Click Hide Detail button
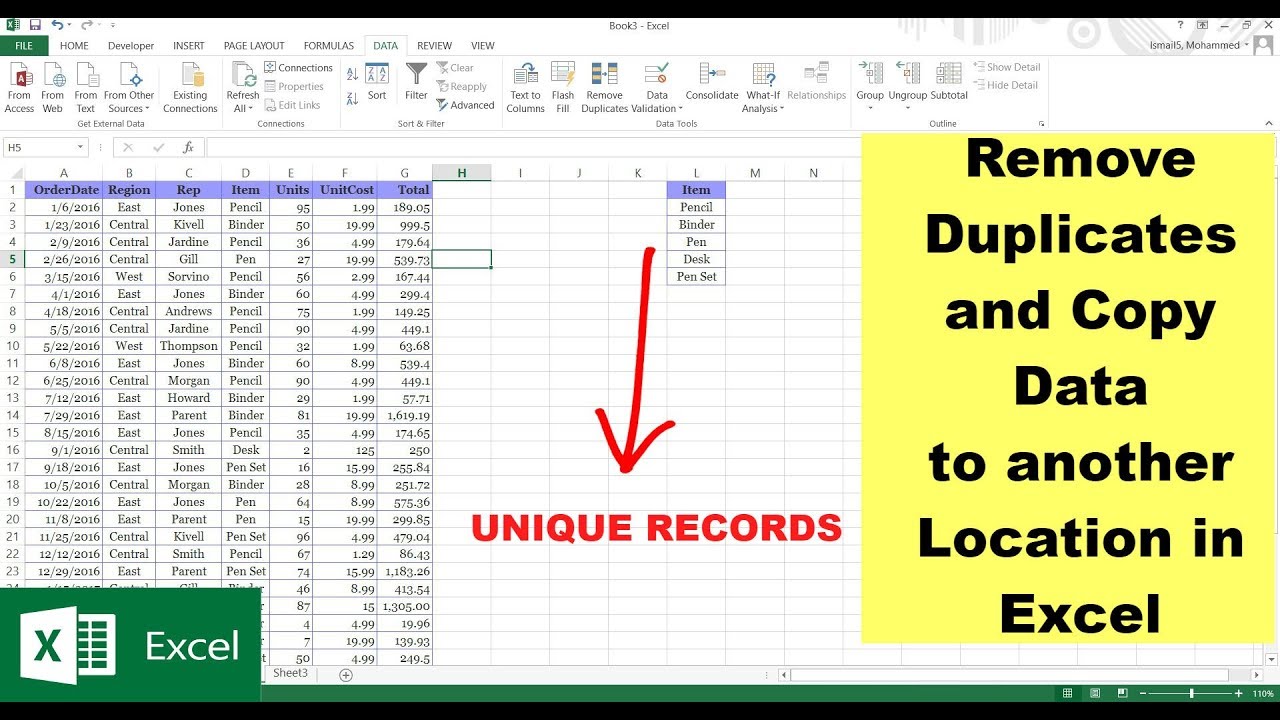The width and height of the screenshot is (1280, 720). (1006, 85)
